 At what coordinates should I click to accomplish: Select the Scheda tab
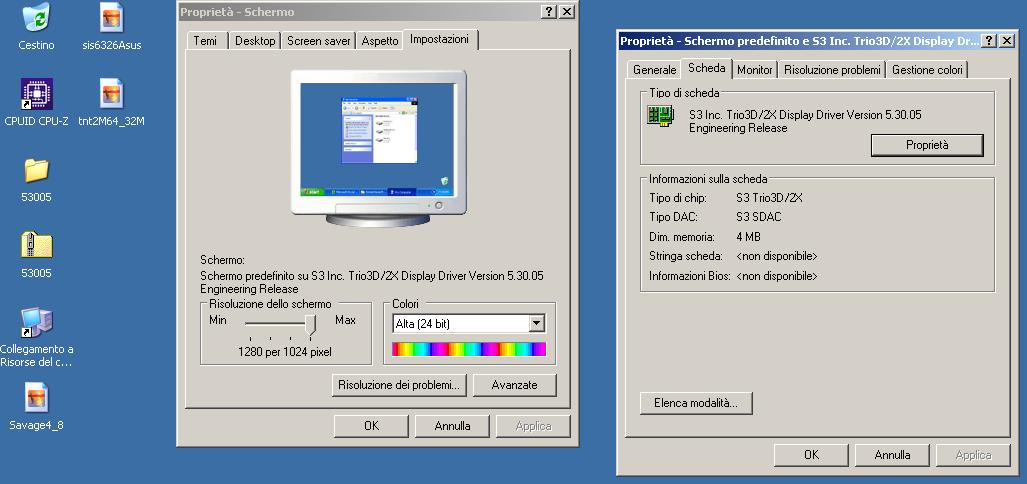(707, 68)
